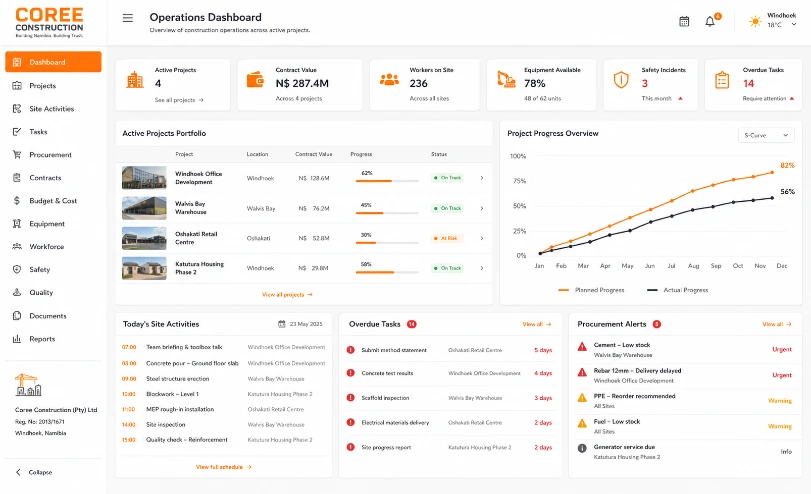Expand the Windhoek Office Development row chevron
This screenshot has height=494, width=811.
(482, 178)
